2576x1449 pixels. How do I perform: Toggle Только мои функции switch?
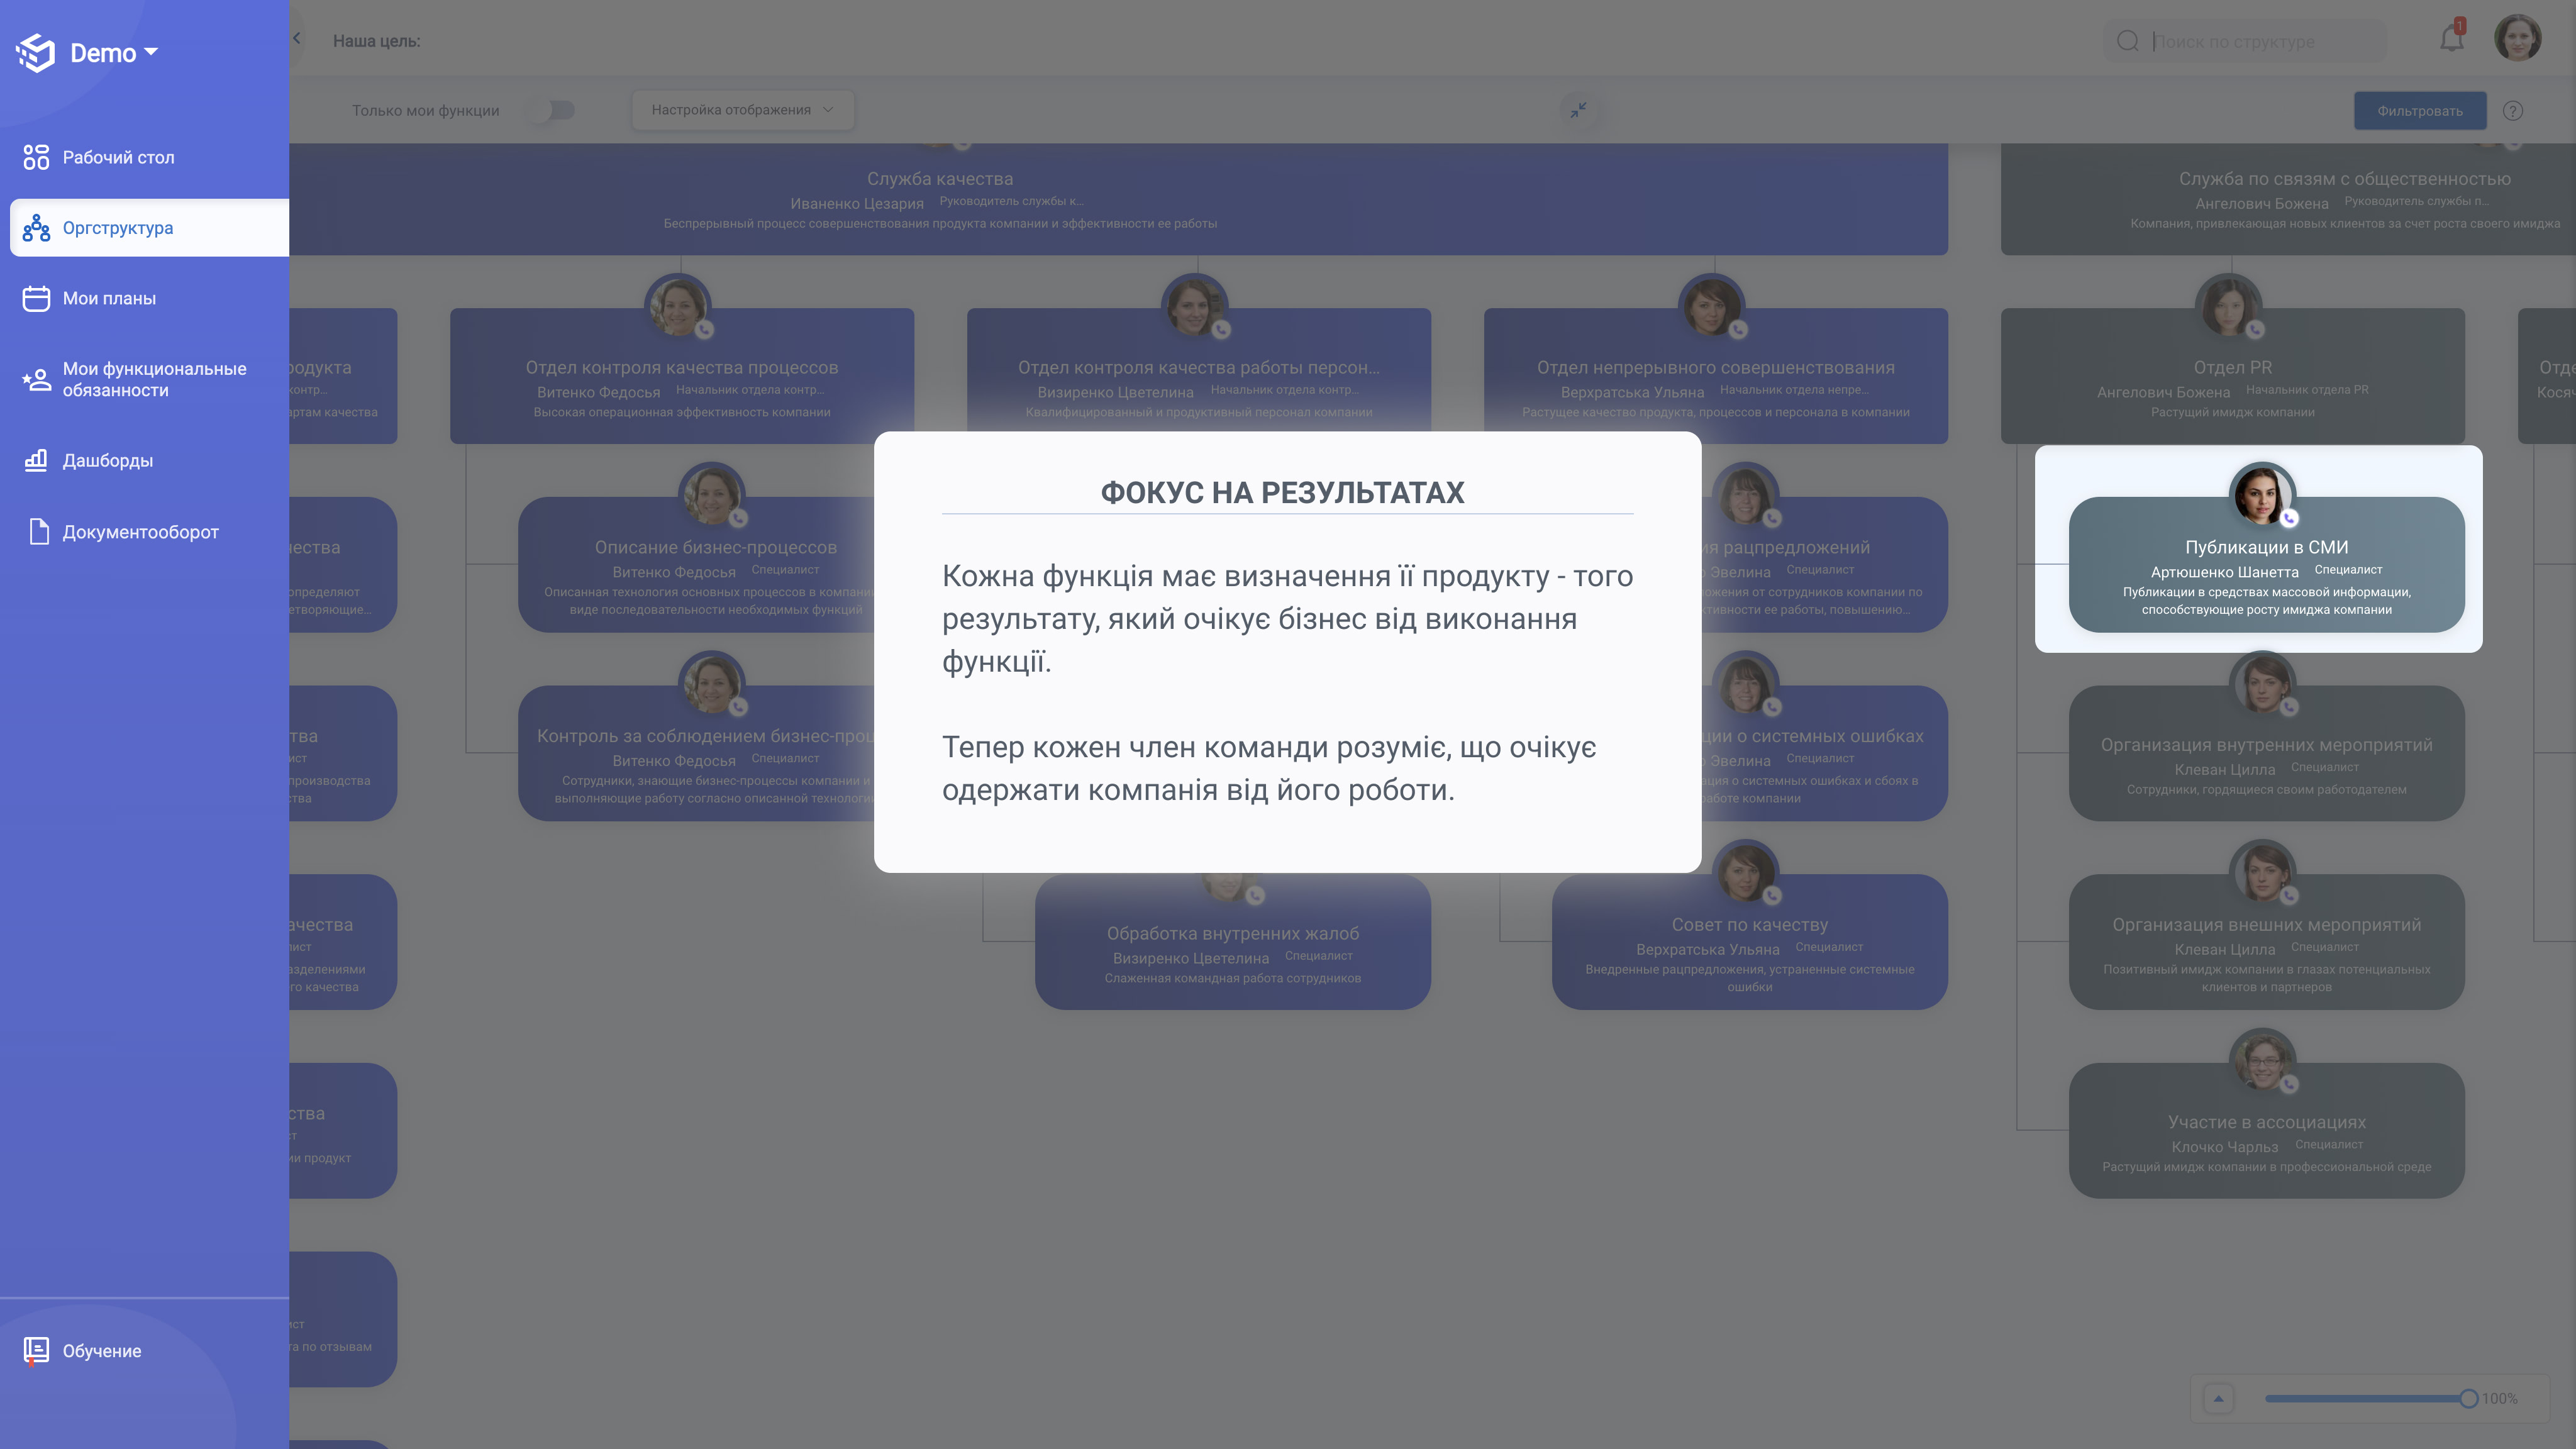(552, 110)
